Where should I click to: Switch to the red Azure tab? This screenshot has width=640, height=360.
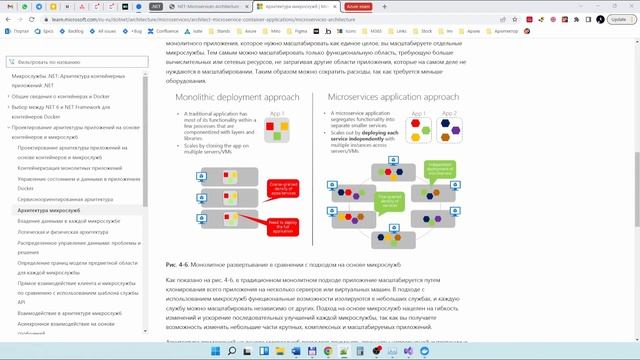(x=358, y=7)
